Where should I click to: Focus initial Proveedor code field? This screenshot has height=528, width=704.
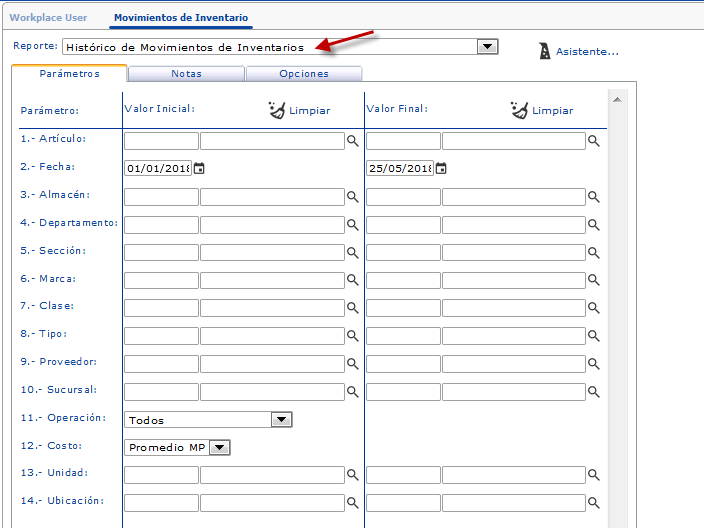click(161, 364)
